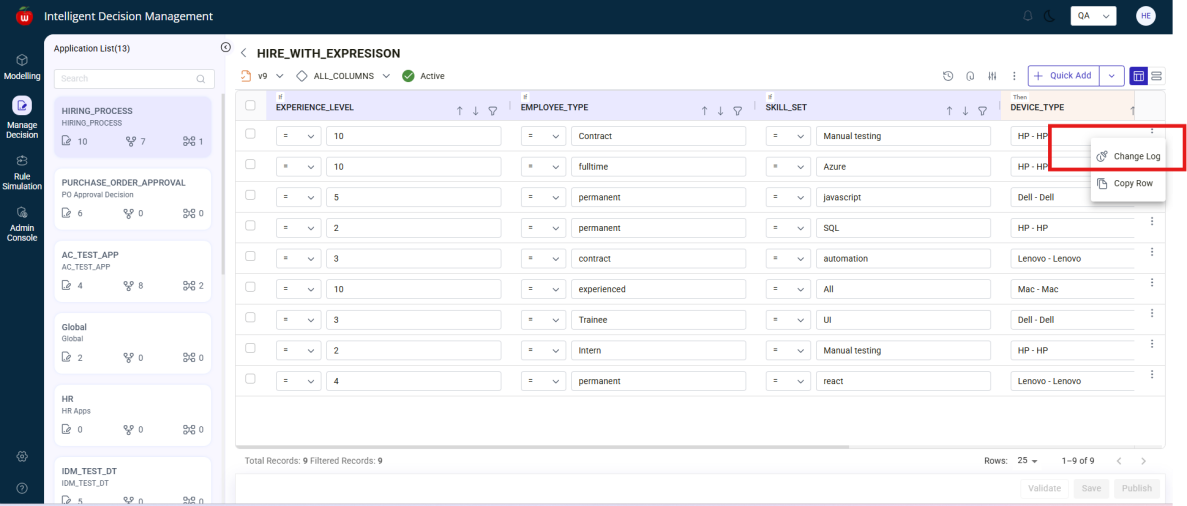Click the horizontal table scrollbar

coord(545,447)
